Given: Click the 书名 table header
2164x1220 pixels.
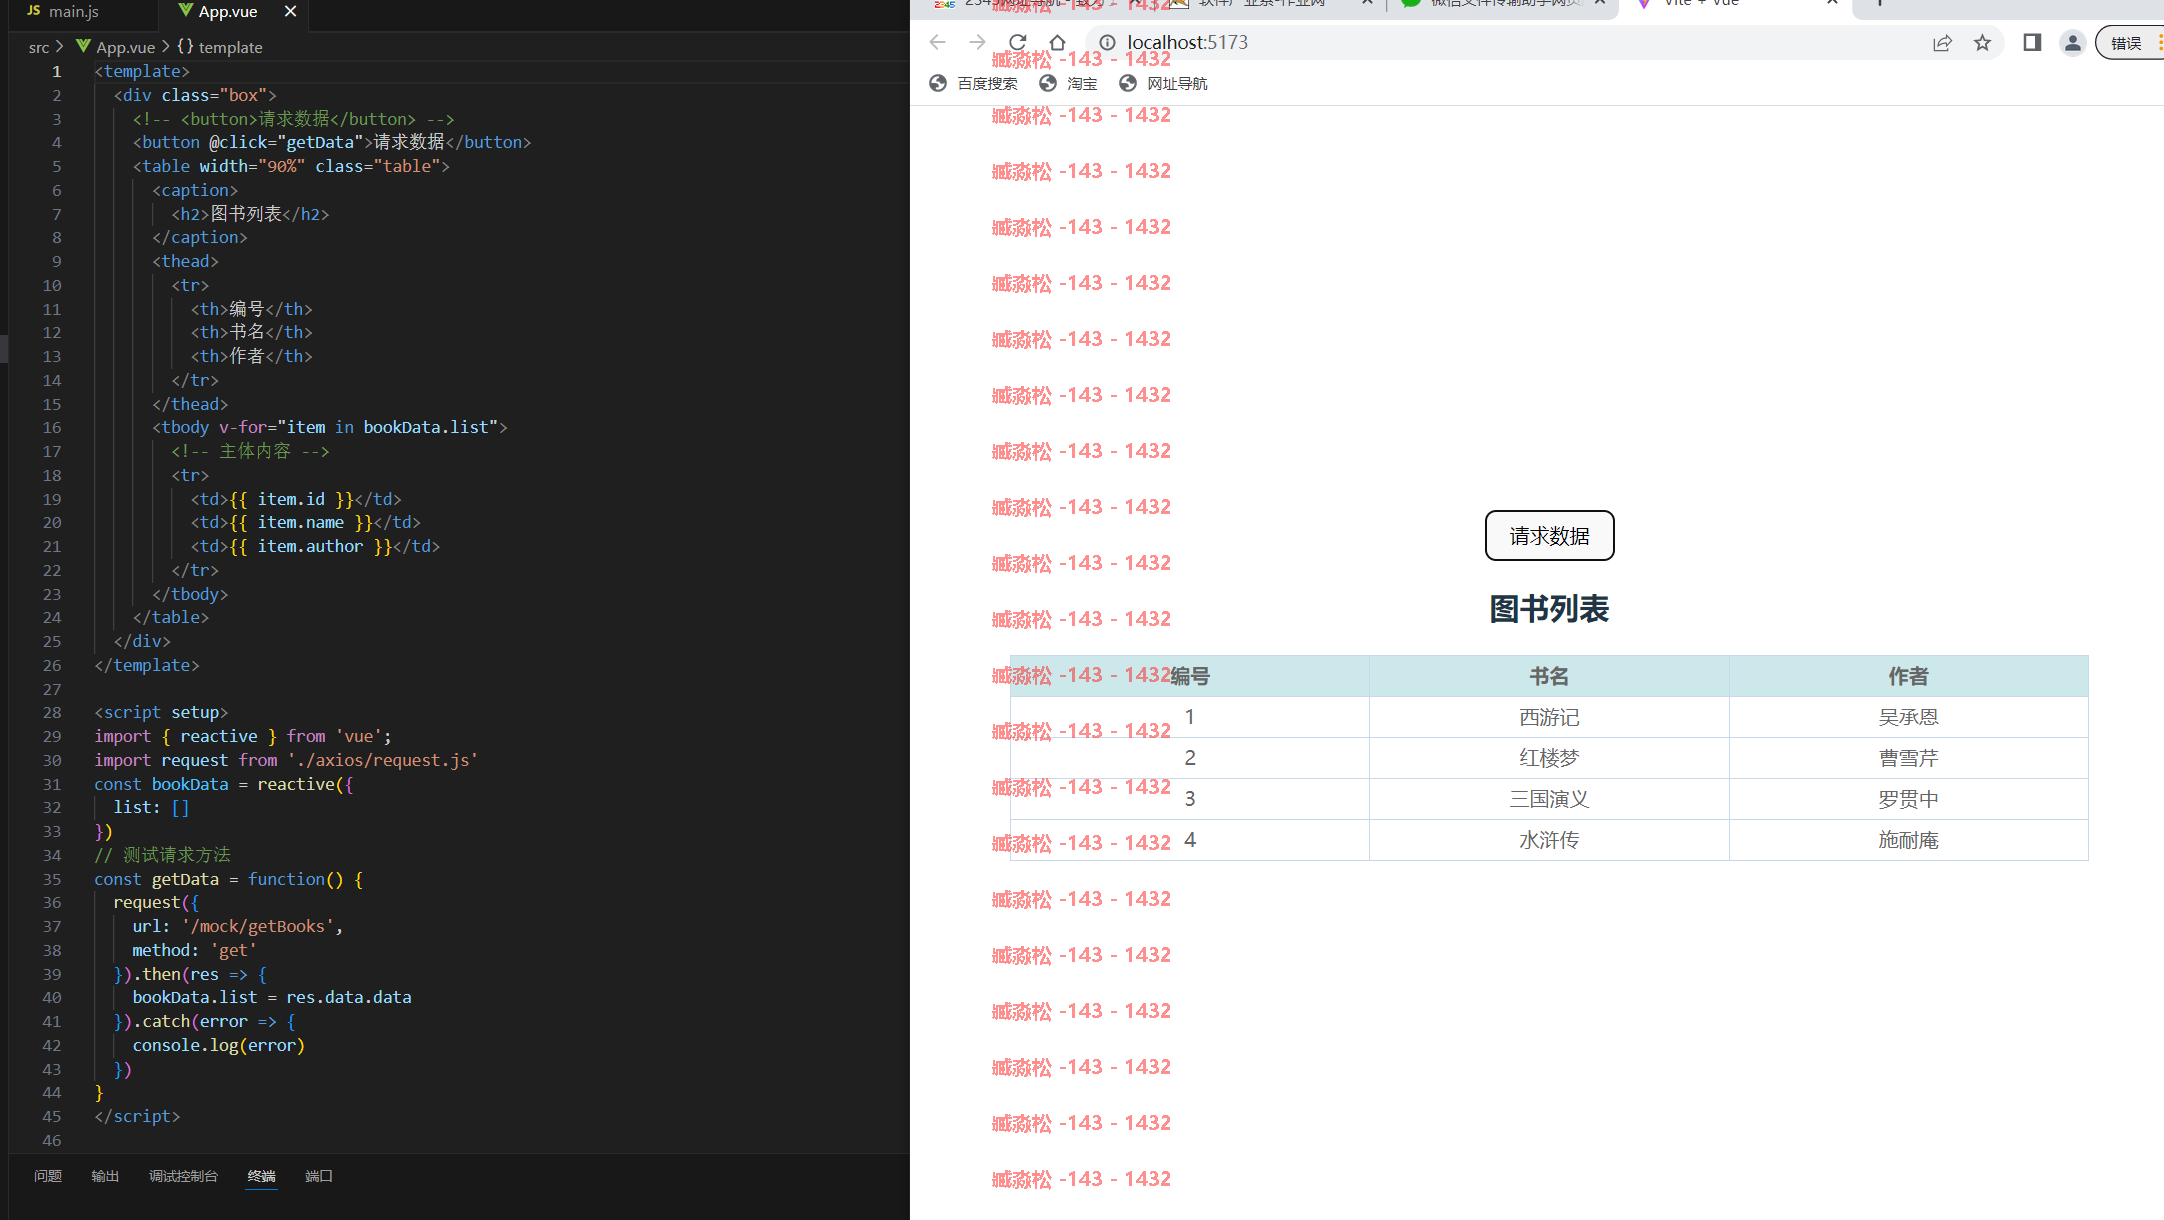Looking at the screenshot, I should click(1549, 676).
